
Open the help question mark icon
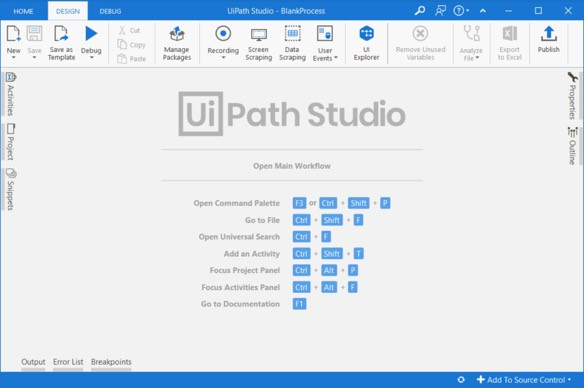click(458, 10)
